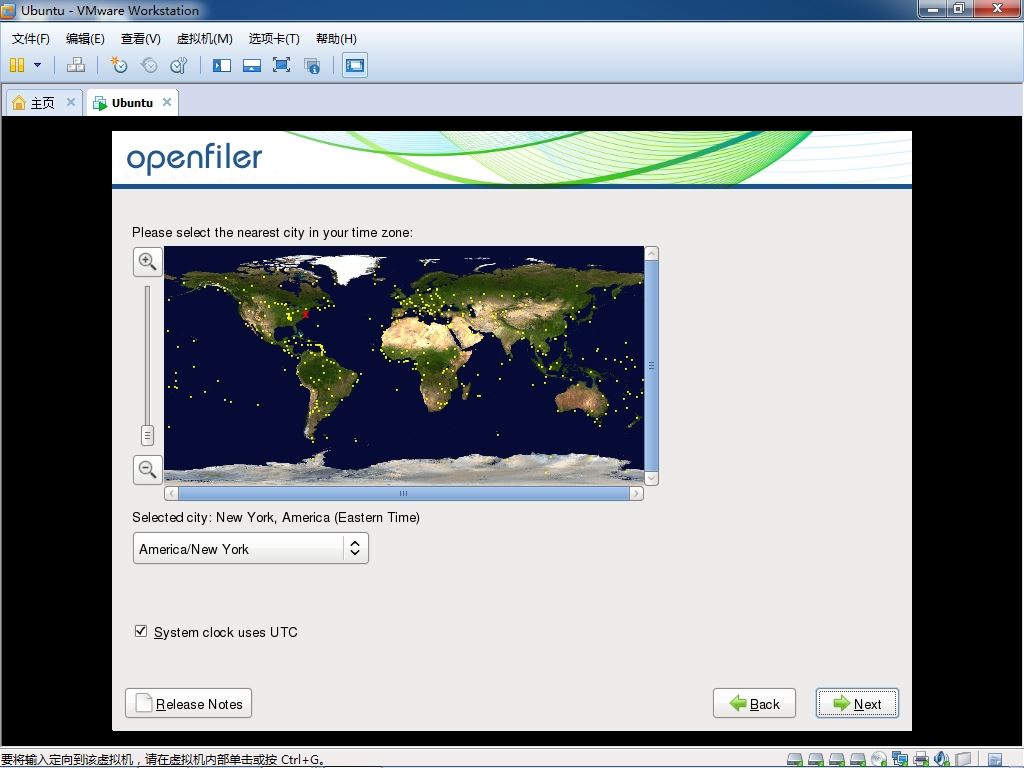The height and width of the screenshot is (768, 1024).
Task: Restore down the VMware Workstation window
Action: coord(959,8)
